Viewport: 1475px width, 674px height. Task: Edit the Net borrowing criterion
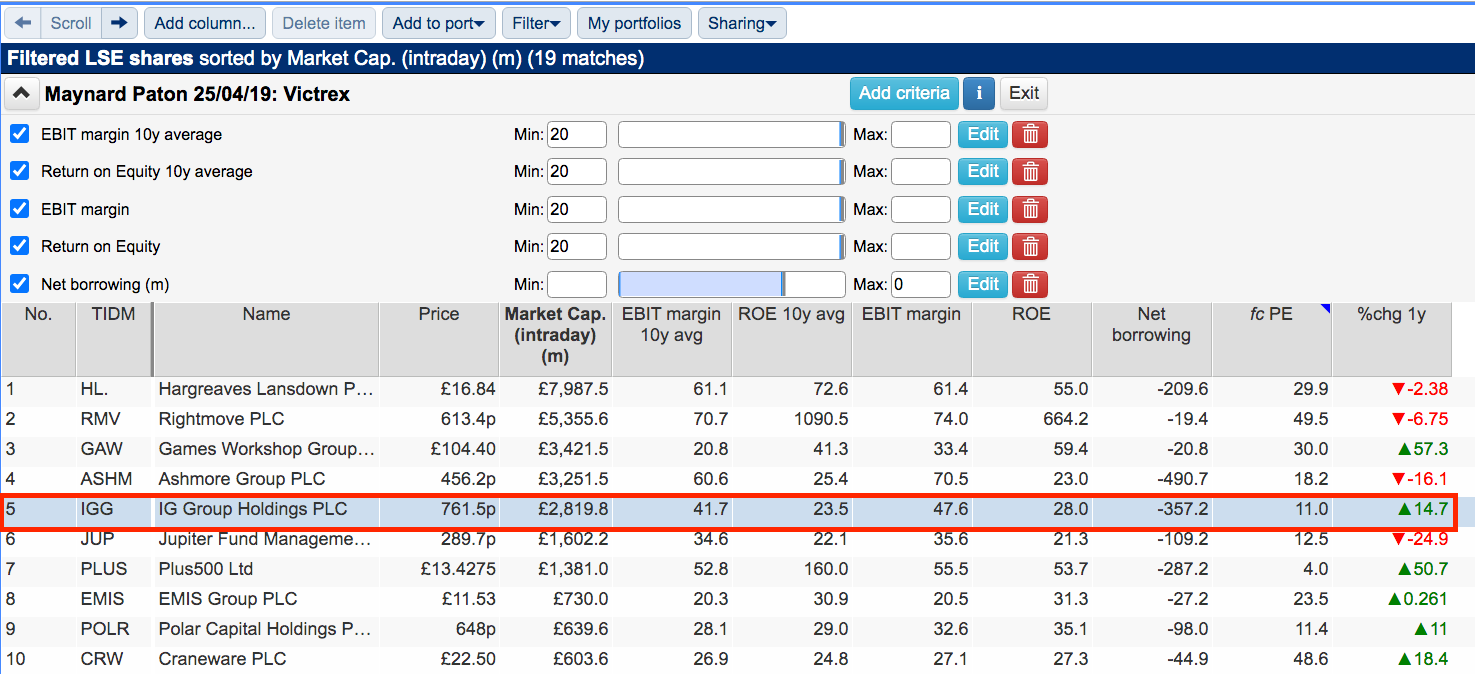click(983, 284)
